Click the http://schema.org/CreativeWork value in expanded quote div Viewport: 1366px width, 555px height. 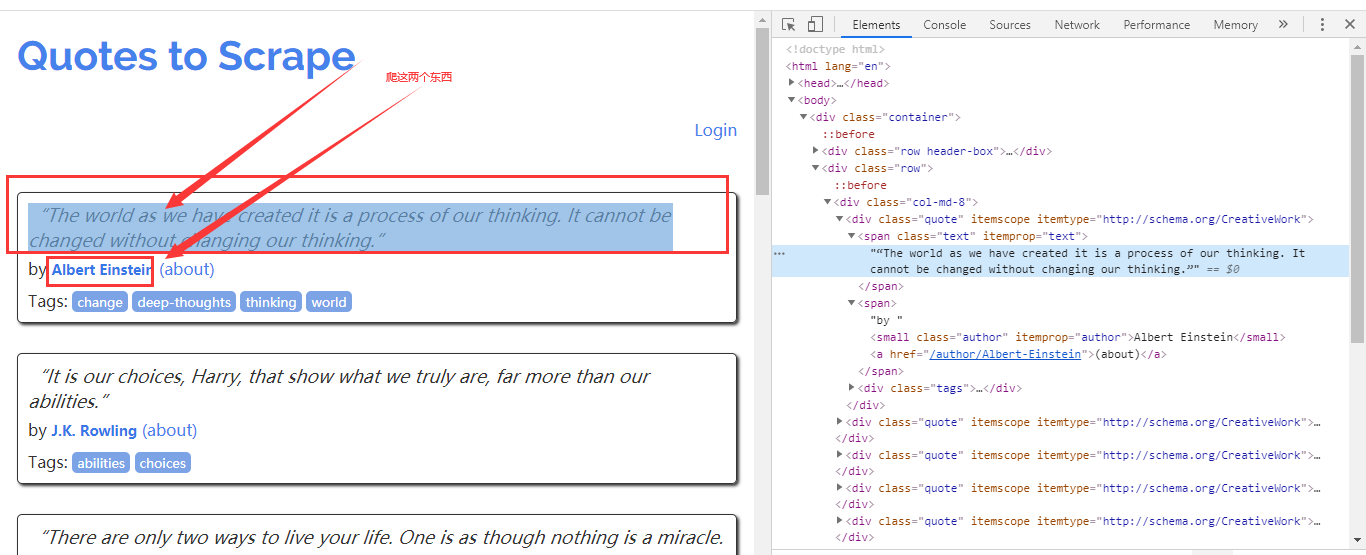tap(1204, 219)
